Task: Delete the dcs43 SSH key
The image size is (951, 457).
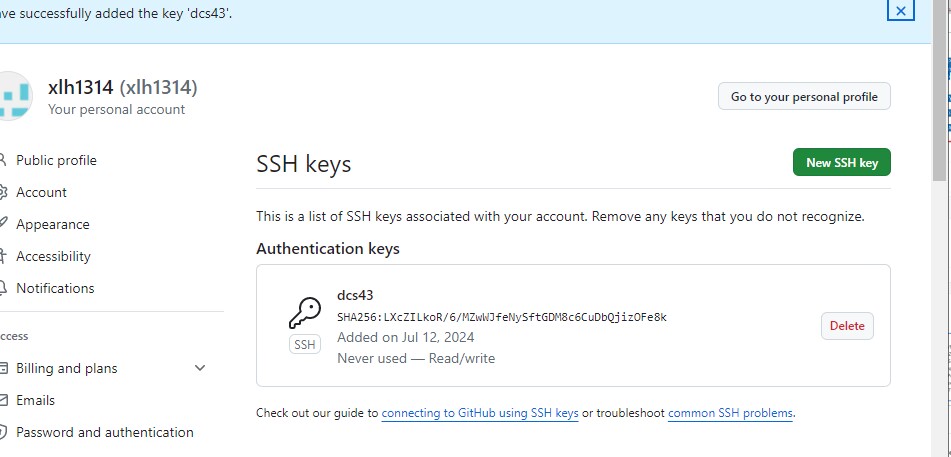Action: pyautogui.click(x=846, y=326)
